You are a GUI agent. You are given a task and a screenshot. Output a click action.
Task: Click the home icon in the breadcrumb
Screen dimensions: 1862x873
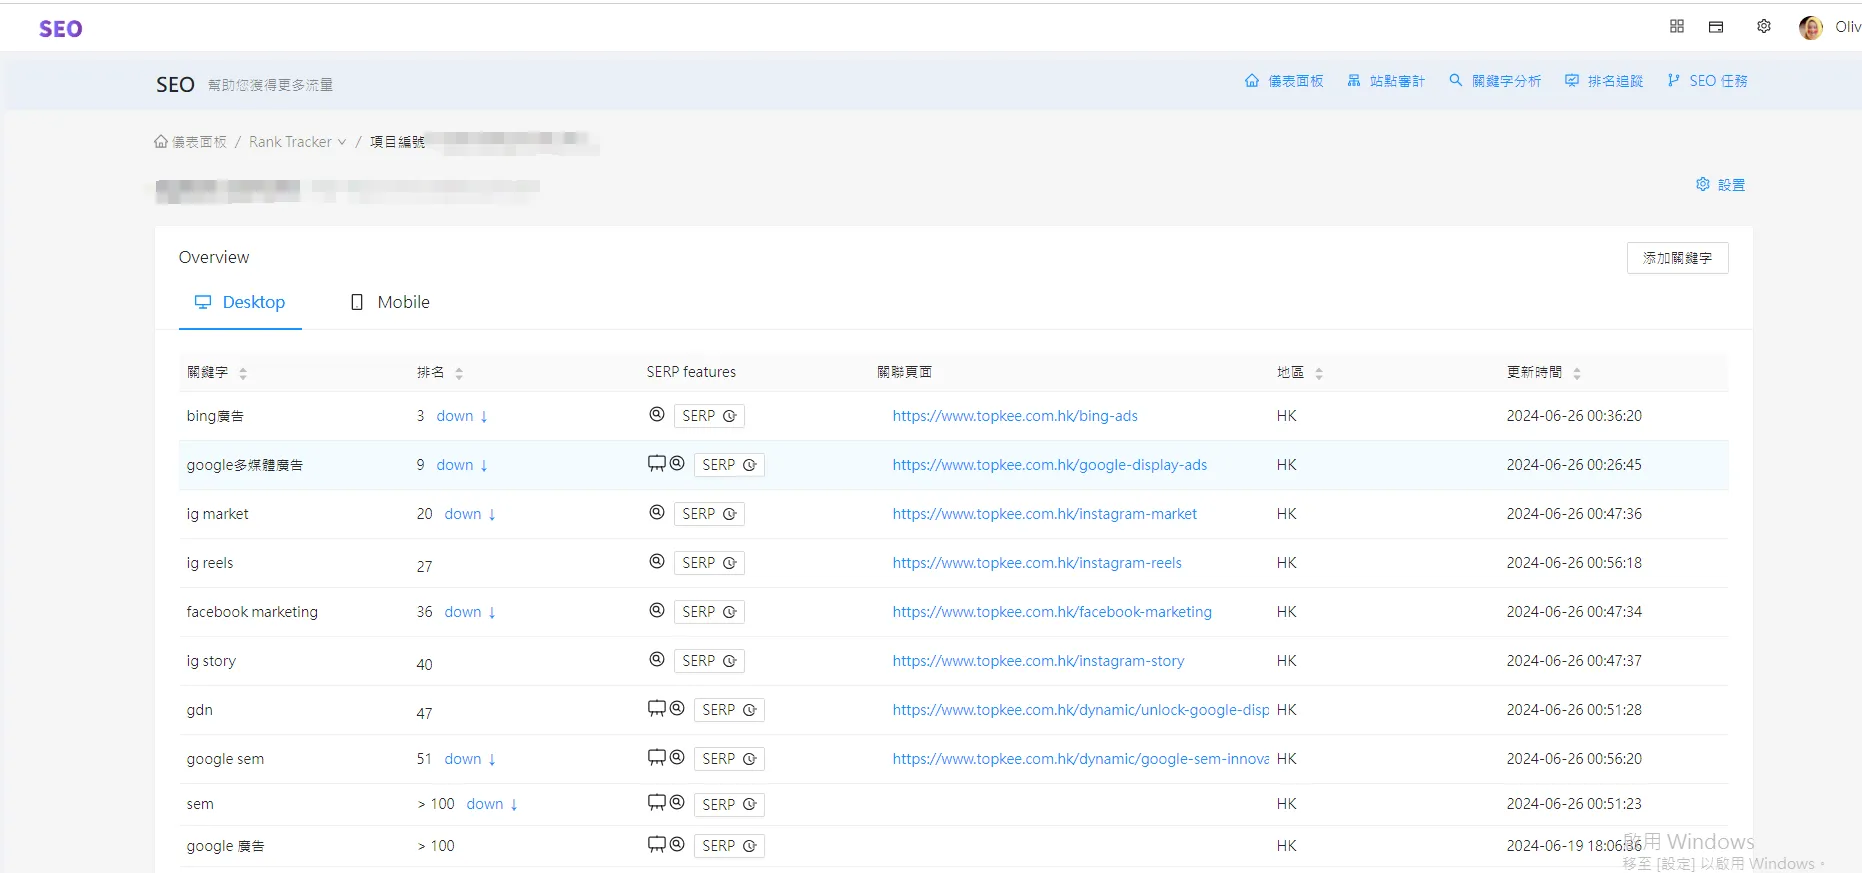pyautogui.click(x=161, y=142)
